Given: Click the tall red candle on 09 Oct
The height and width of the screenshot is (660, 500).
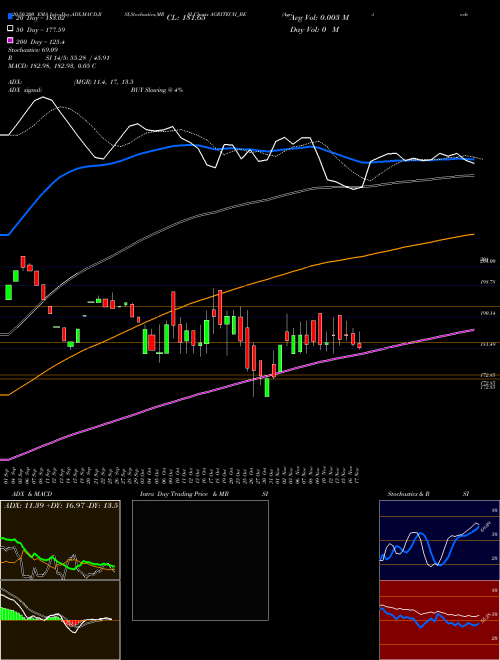Looking at the screenshot, I should 173,309.
